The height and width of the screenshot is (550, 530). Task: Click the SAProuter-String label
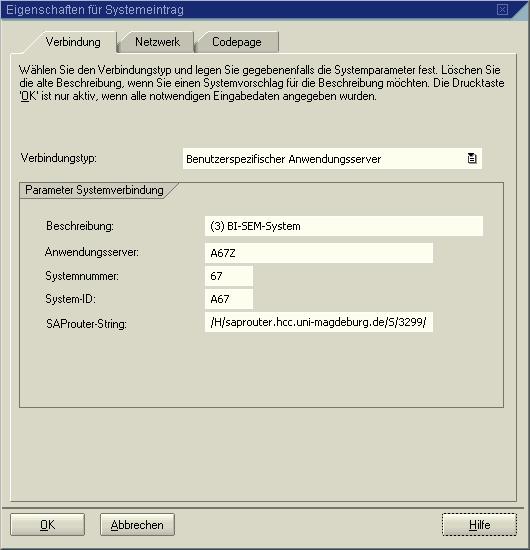tap(86, 323)
